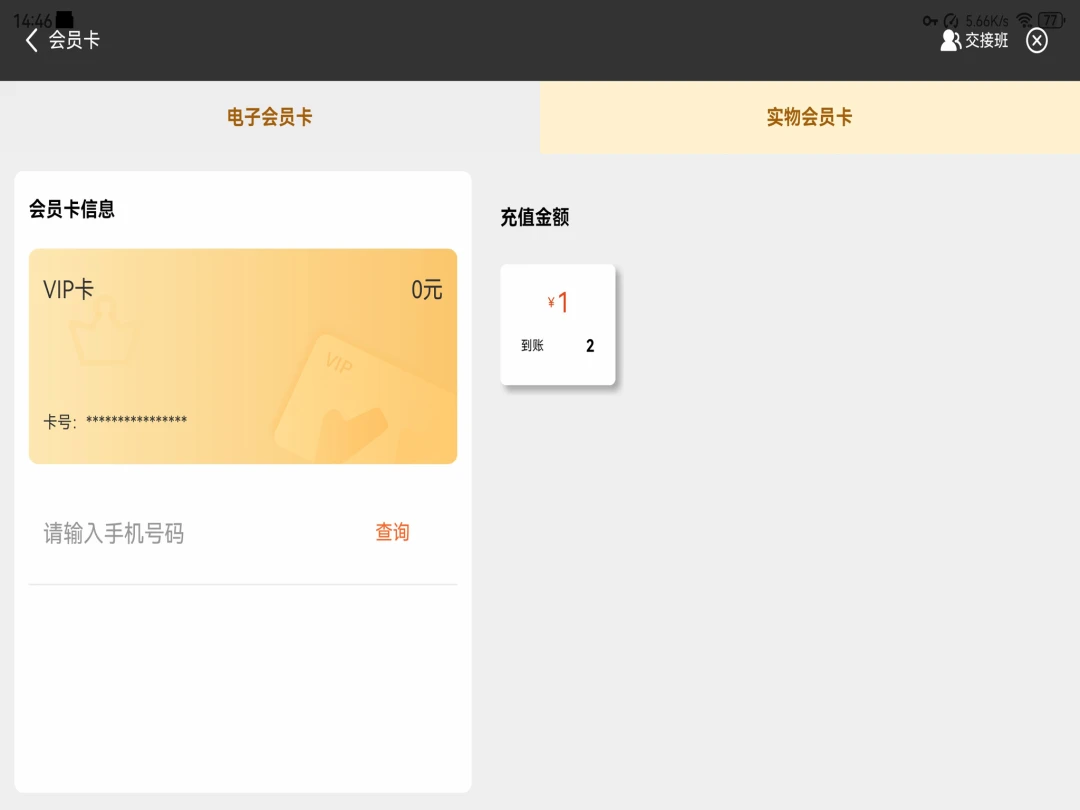Tap the 到账 2 line on the amount card

click(x=557, y=346)
